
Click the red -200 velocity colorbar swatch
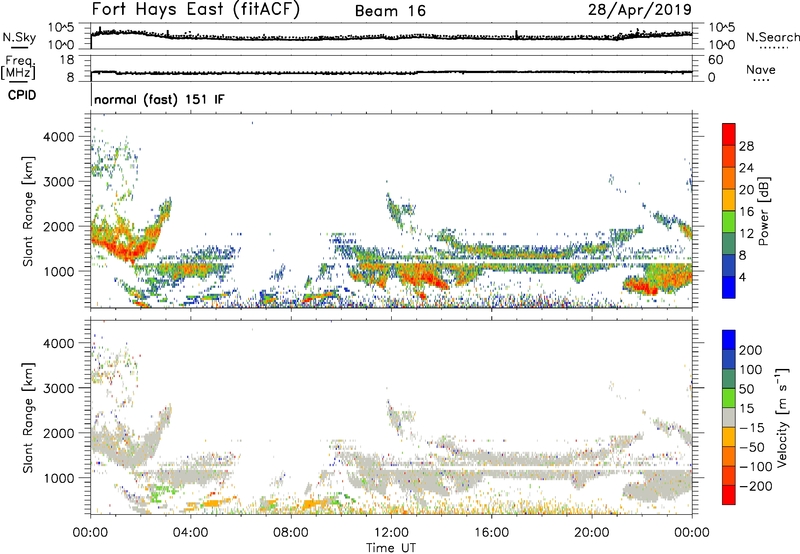729,495
